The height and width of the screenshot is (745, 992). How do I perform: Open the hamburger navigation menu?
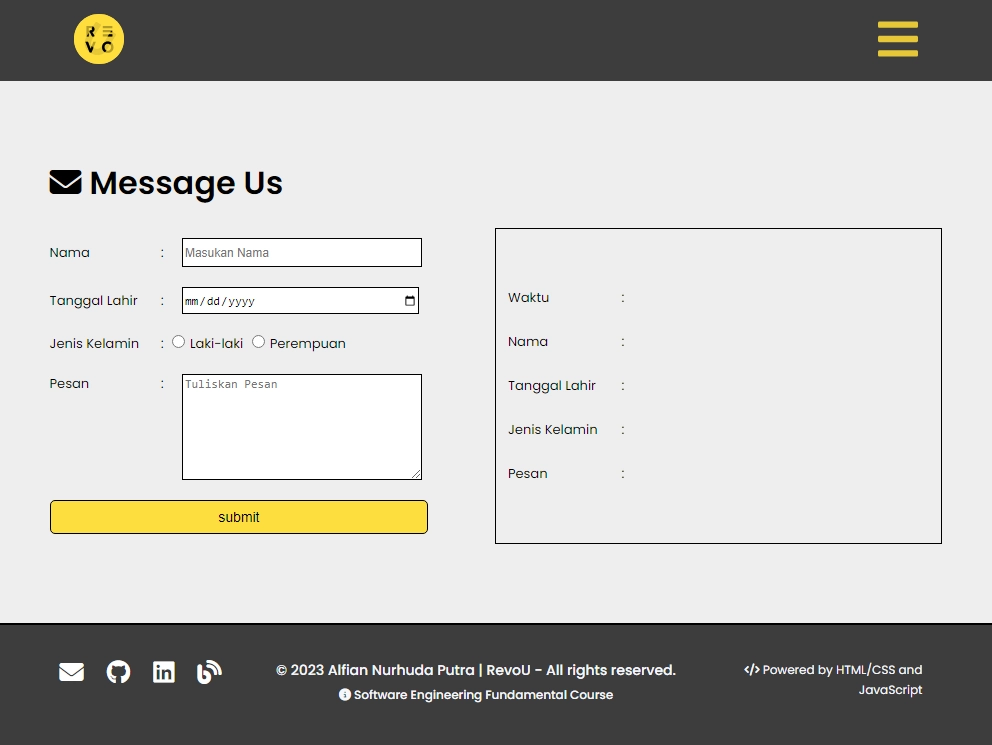pos(897,39)
